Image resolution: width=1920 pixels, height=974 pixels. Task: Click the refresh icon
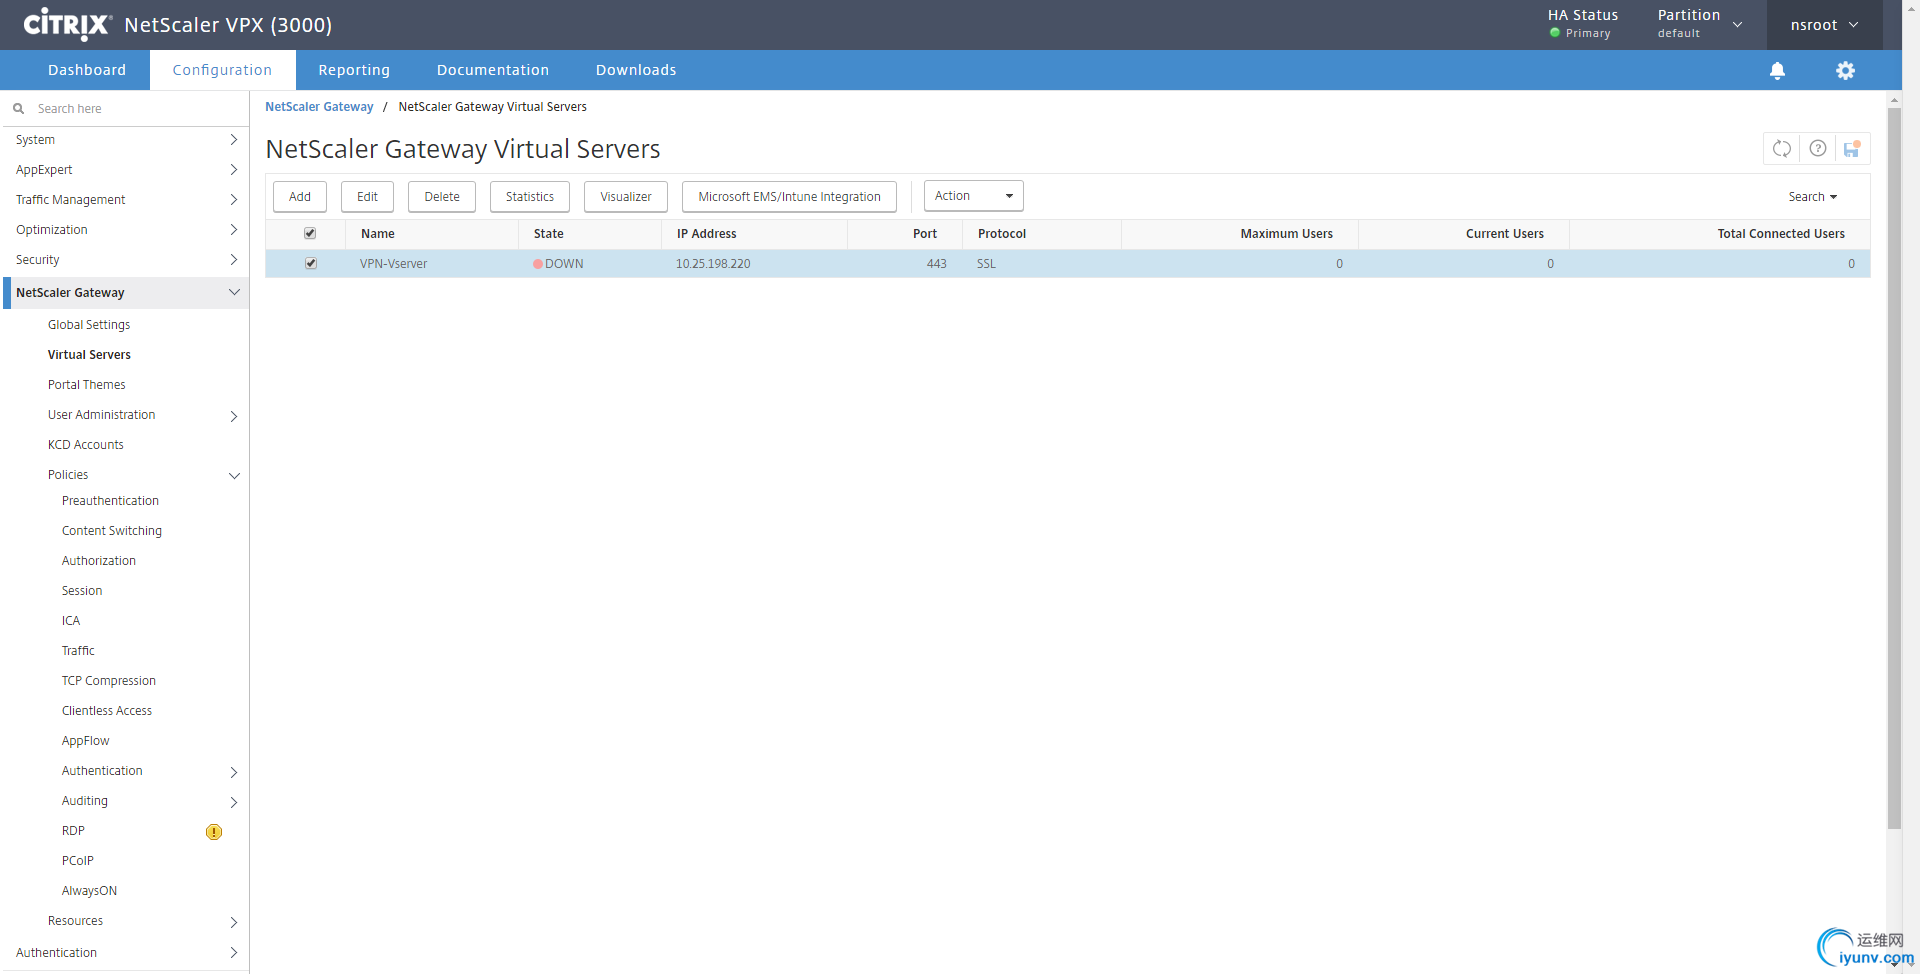1782,149
